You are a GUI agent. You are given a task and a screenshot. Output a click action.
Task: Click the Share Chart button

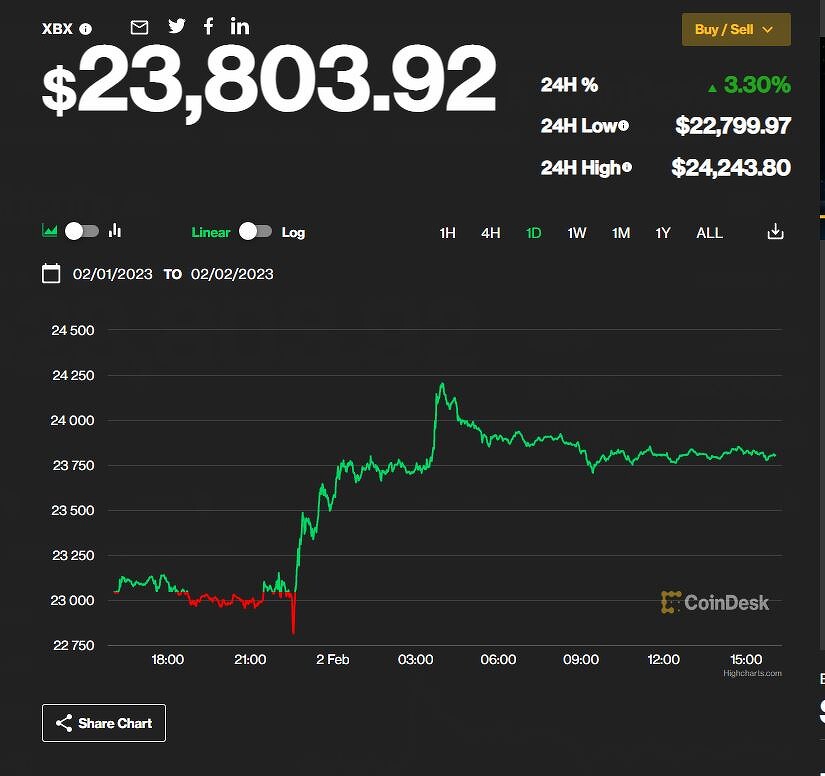coord(104,723)
